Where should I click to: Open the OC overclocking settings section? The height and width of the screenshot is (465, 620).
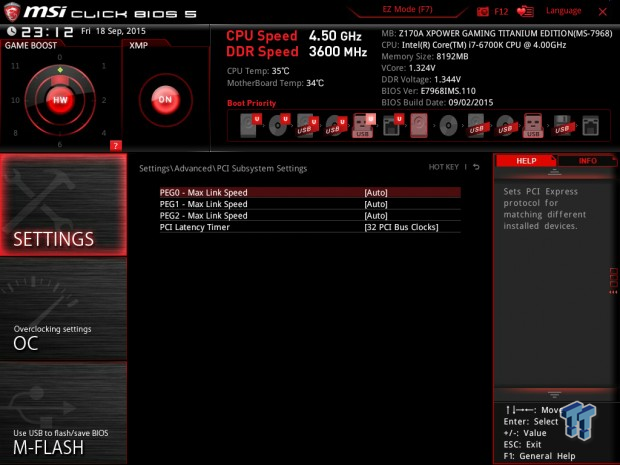tap(63, 309)
